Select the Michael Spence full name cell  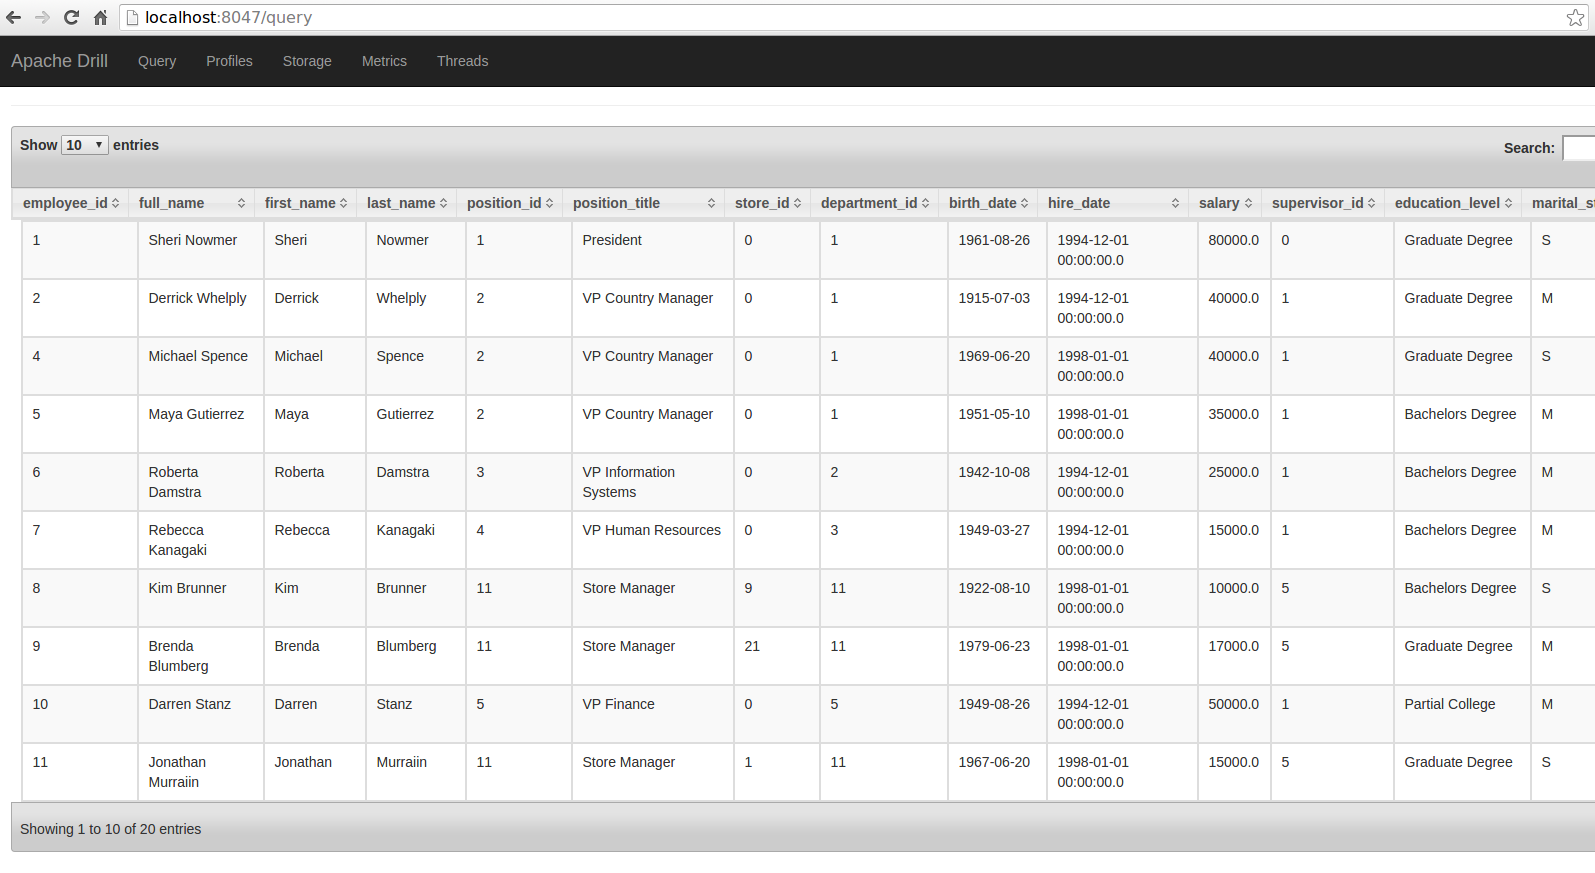coord(201,366)
